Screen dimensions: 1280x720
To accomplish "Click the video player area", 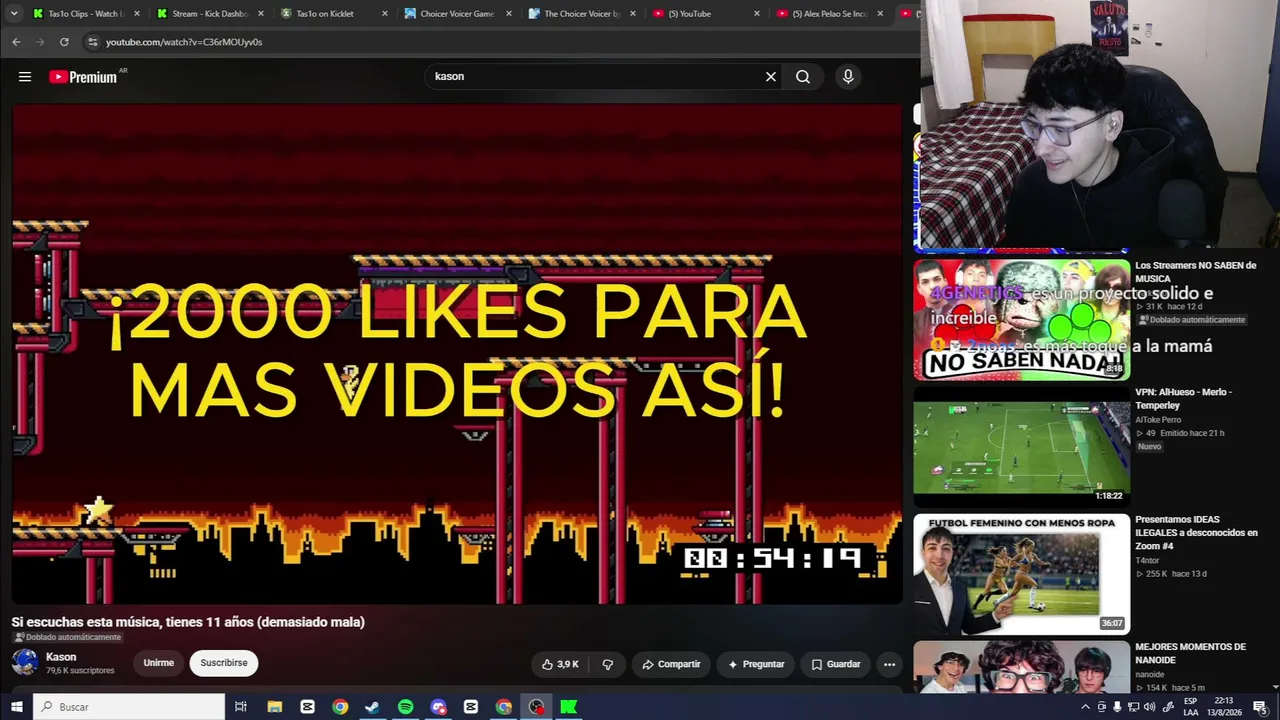I will 457,354.
